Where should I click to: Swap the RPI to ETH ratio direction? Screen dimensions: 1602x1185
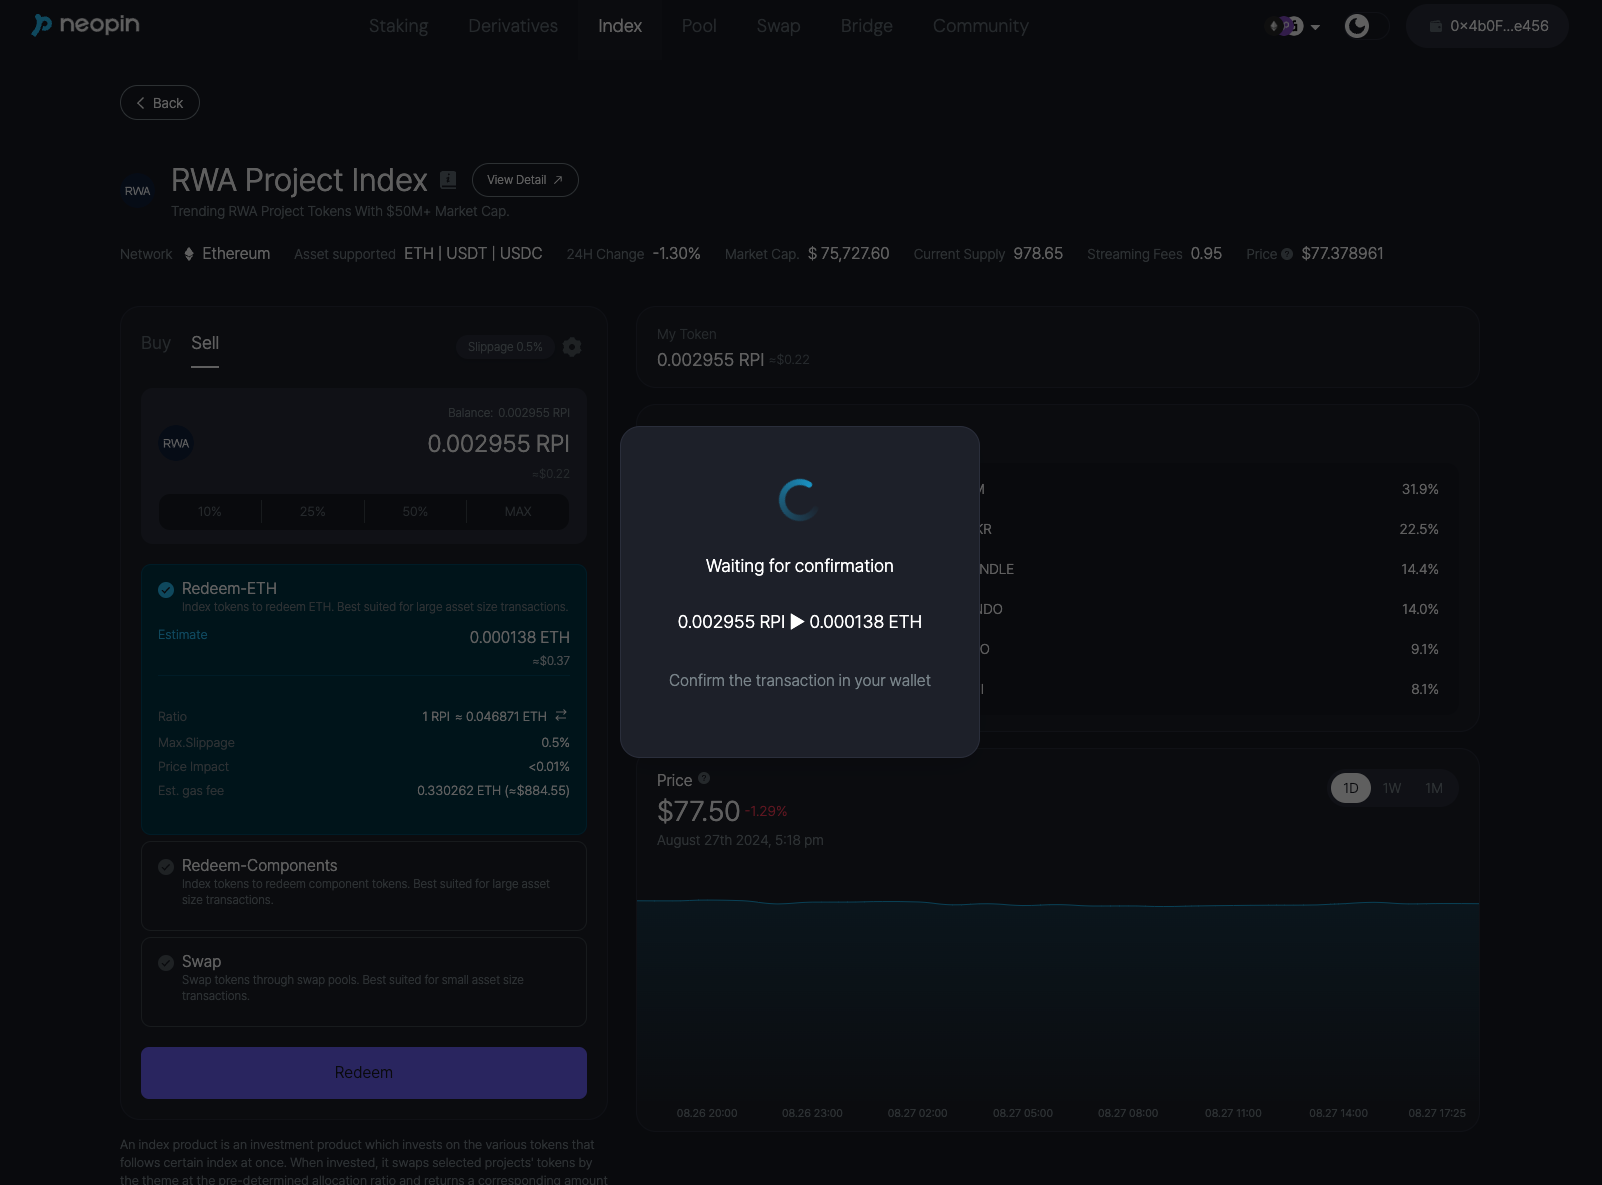tap(561, 716)
